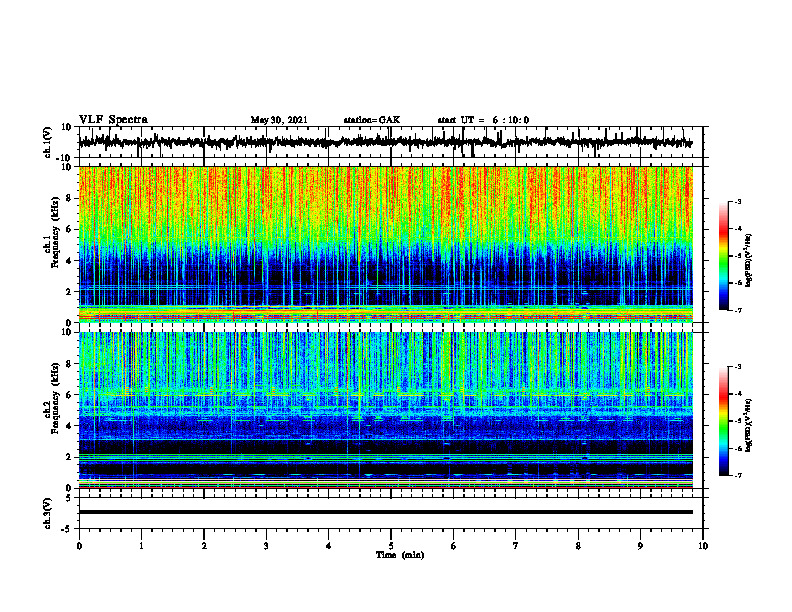
Task: Click time axis tick label "7"
Action: coord(516,546)
